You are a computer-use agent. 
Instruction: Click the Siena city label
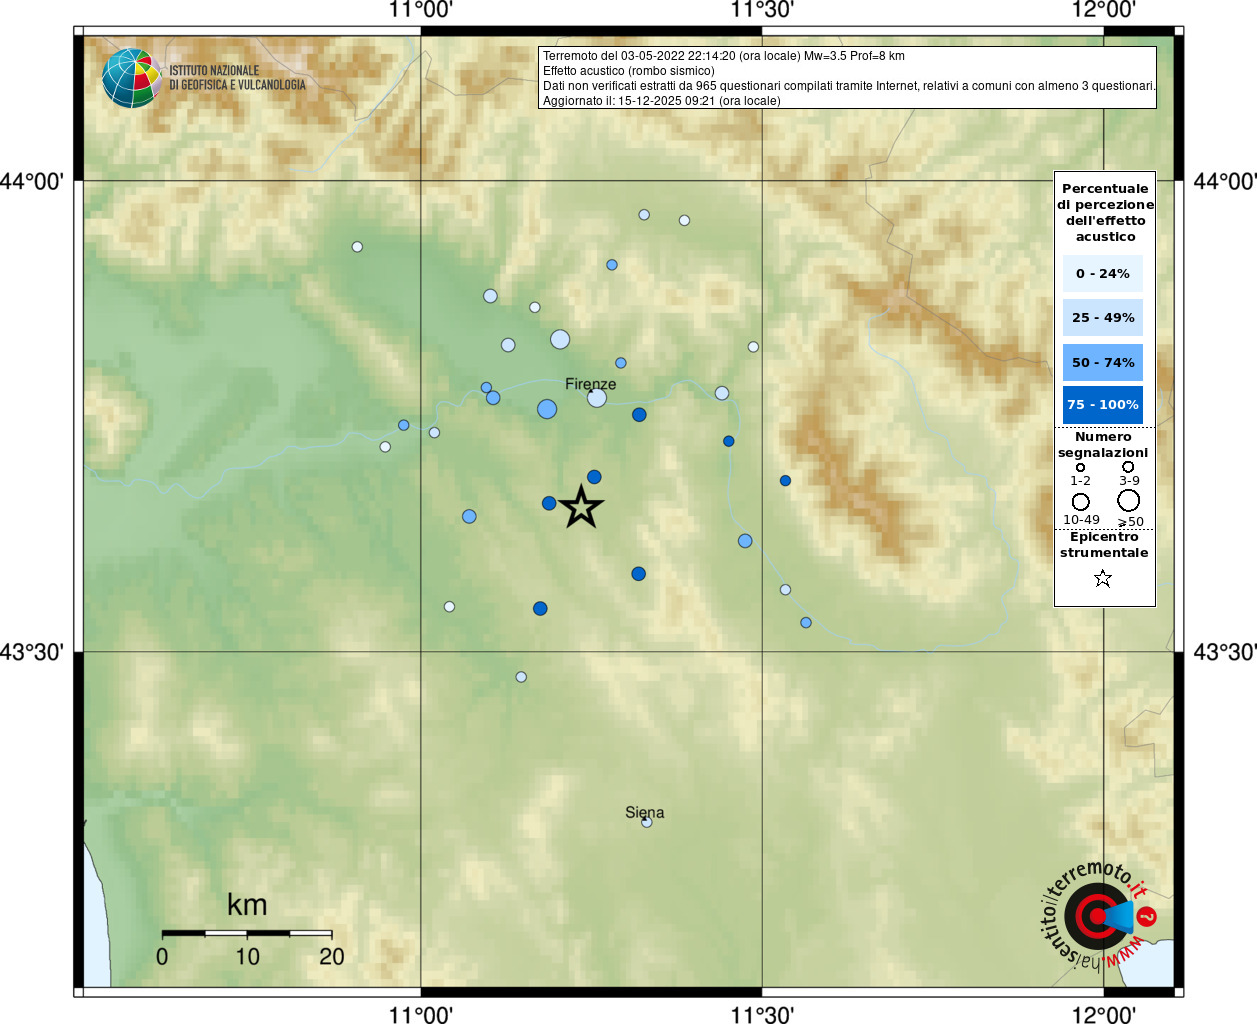point(645,812)
